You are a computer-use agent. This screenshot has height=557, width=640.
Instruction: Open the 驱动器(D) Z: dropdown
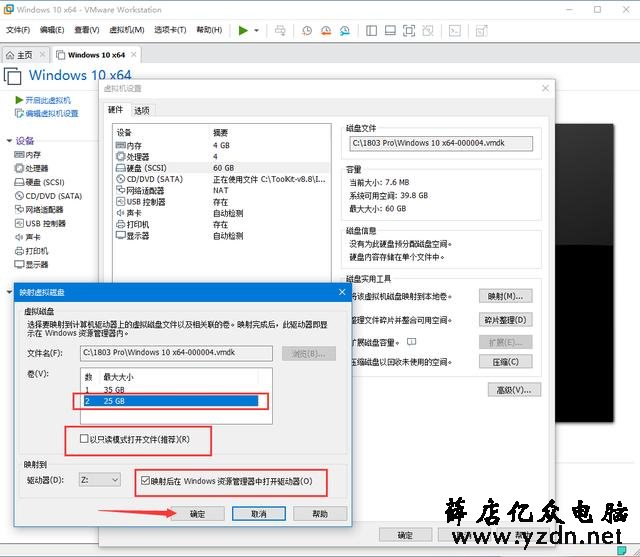coord(100,480)
